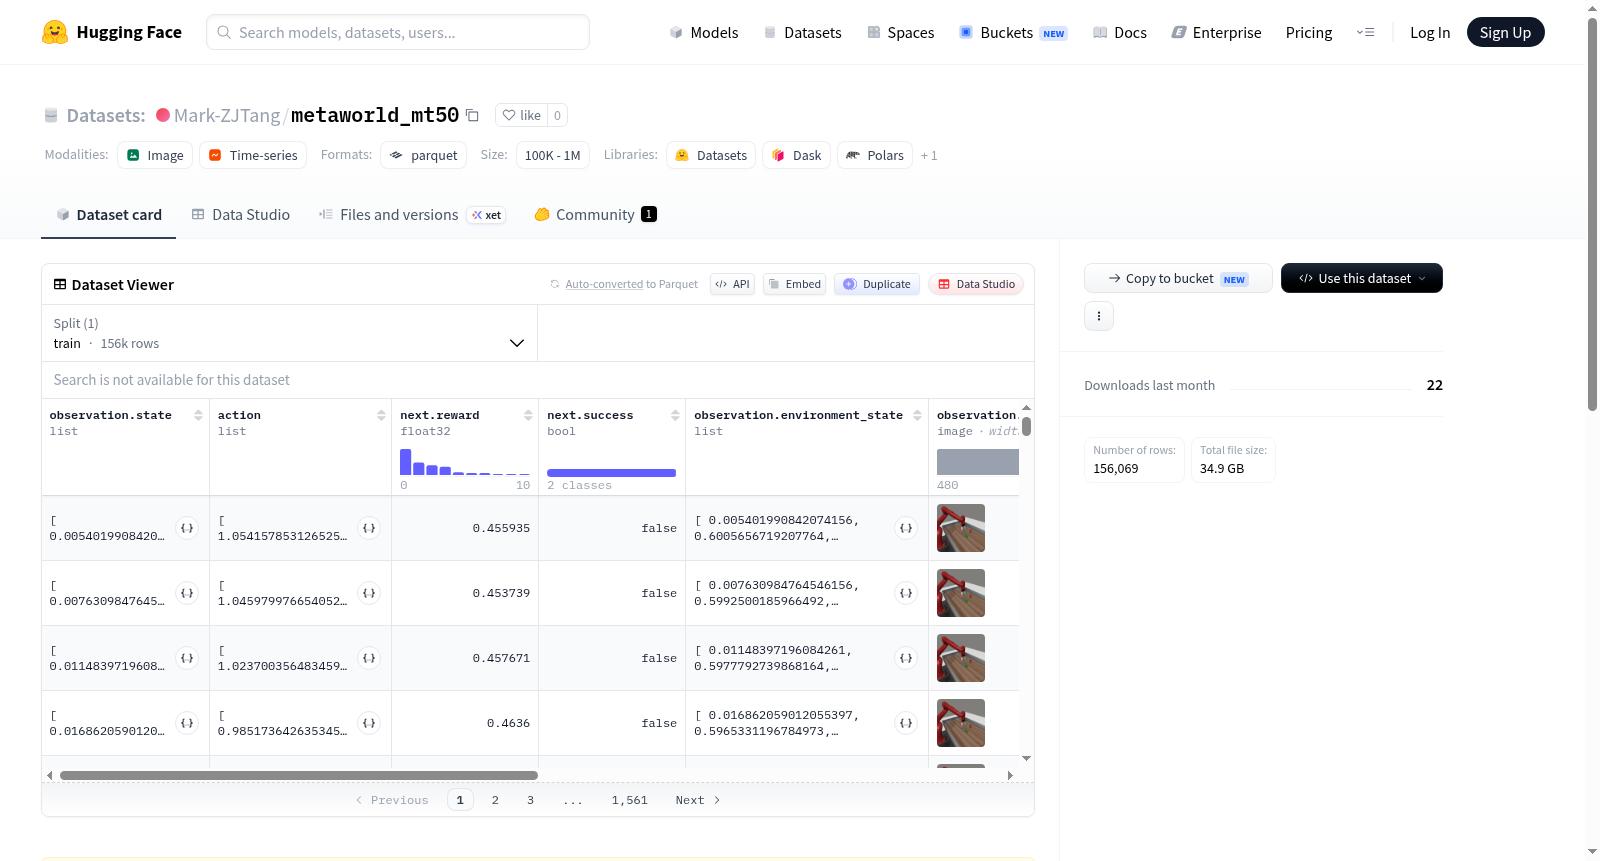Sort by next.reward column
1600x861 pixels.
coord(528,415)
